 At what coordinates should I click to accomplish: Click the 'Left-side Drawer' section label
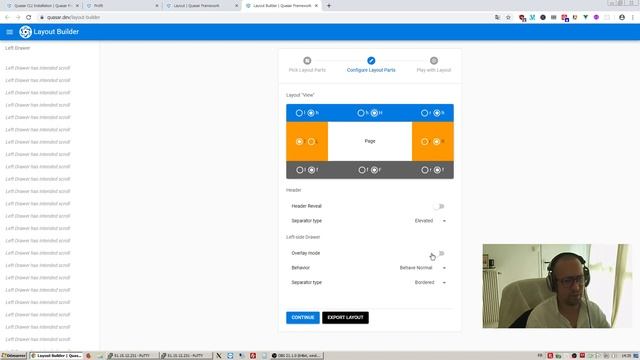[x=303, y=237]
